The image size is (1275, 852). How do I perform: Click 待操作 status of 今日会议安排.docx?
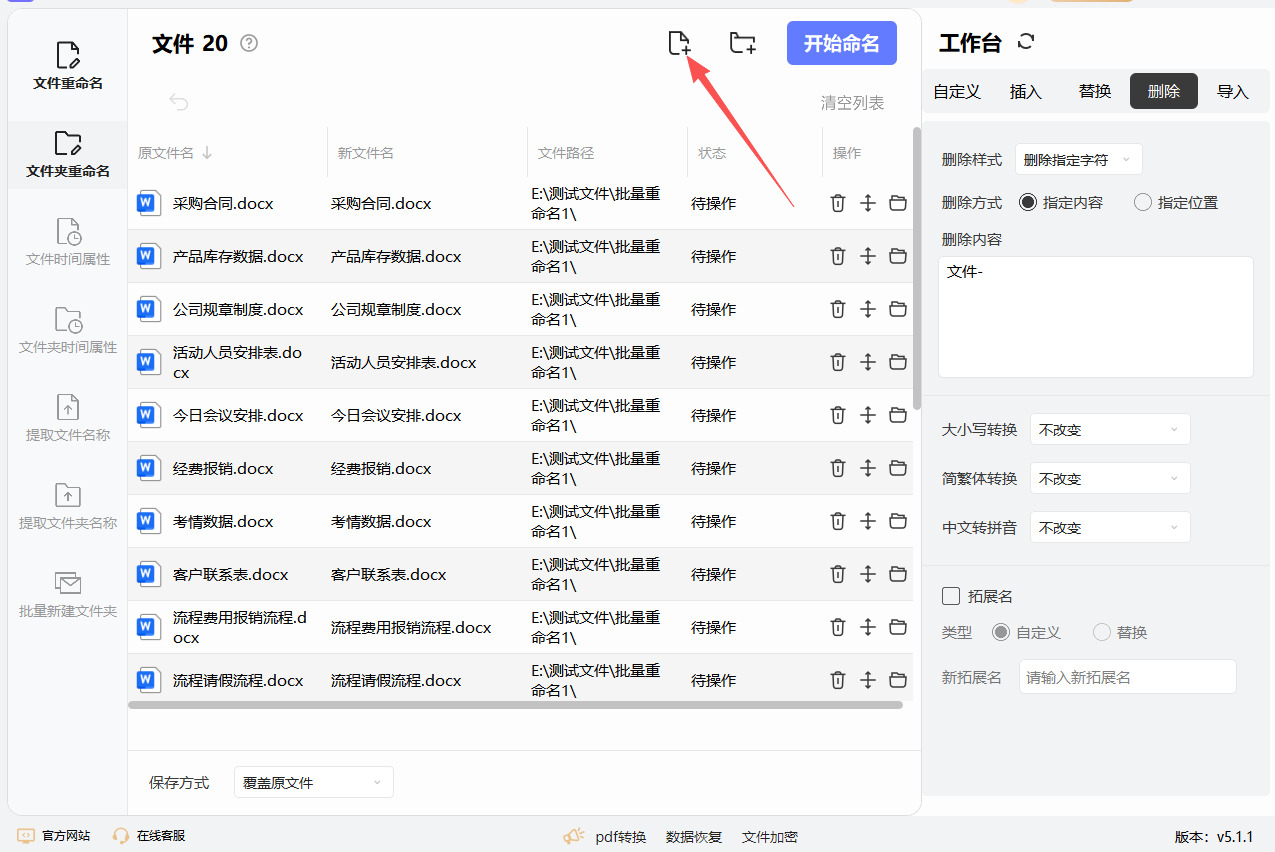coord(713,415)
